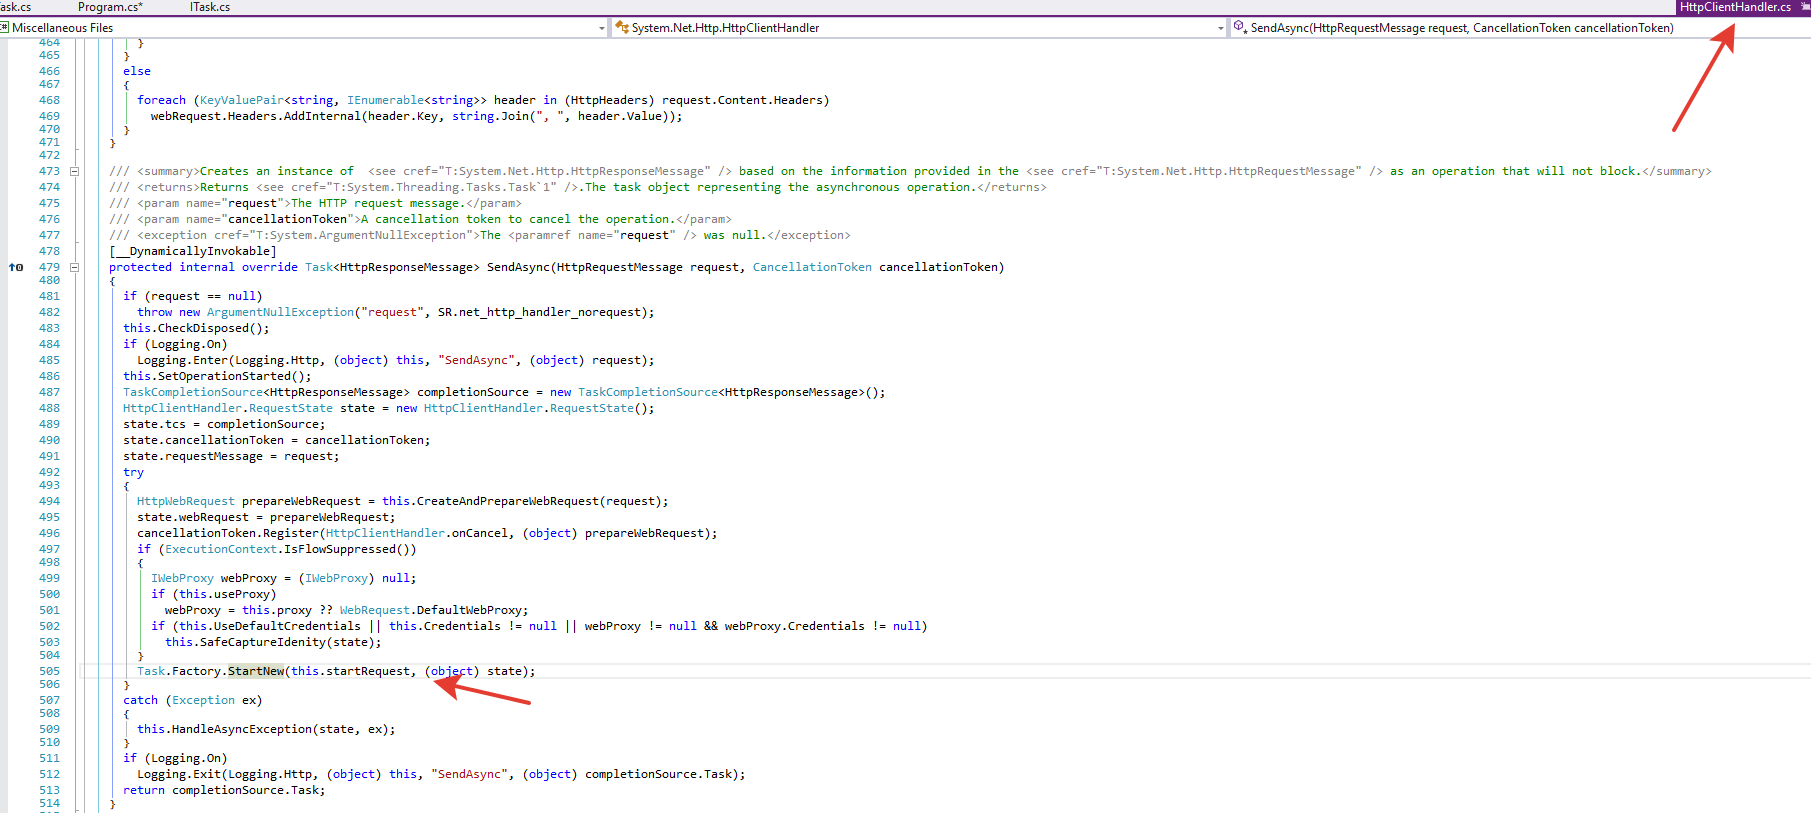Click the foreach keyword
The height and width of the screenshot is (813, 1811).
tap(162, 100)
